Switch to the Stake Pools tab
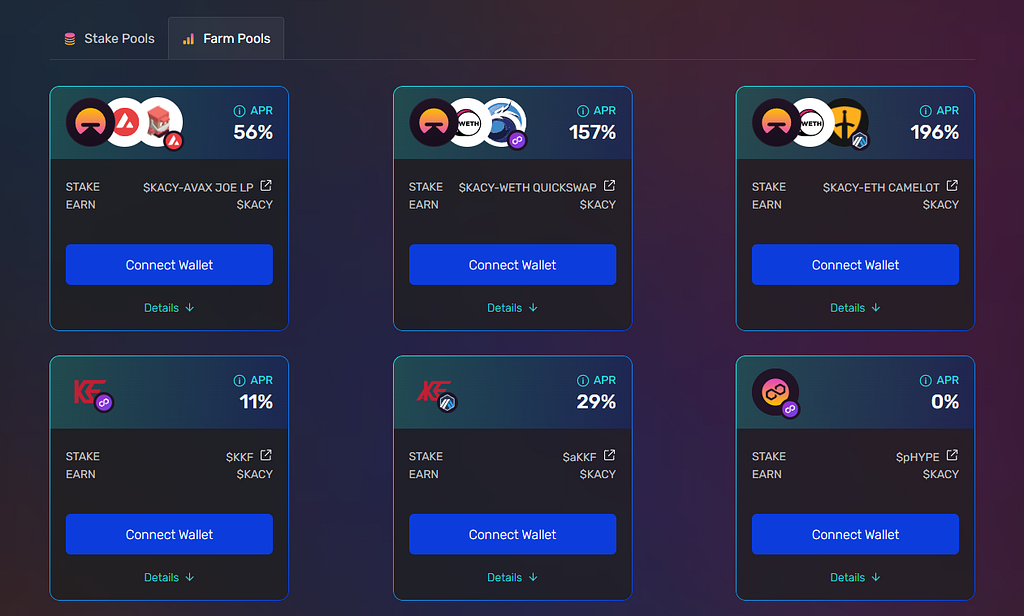Image resolution: width=1024 pixels, height=616 pixels. 109,39
